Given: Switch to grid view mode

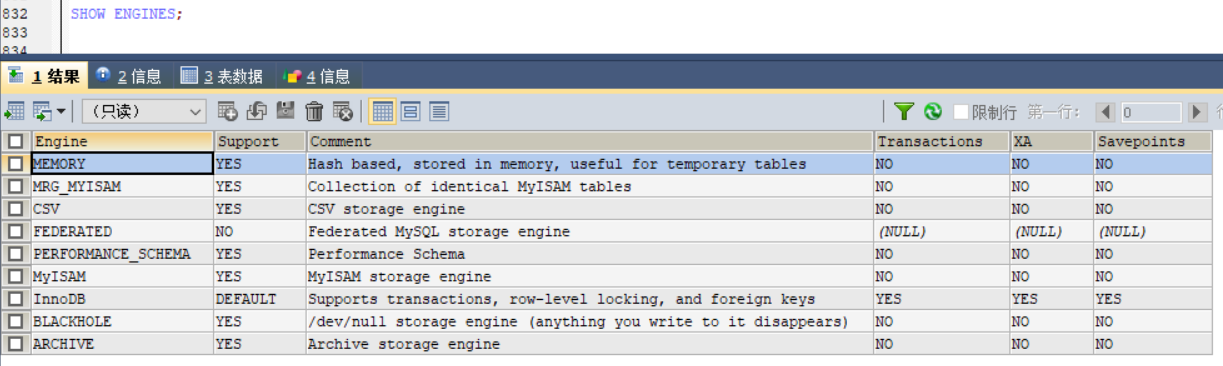Looking at the screenshot, I should (382, 111).
